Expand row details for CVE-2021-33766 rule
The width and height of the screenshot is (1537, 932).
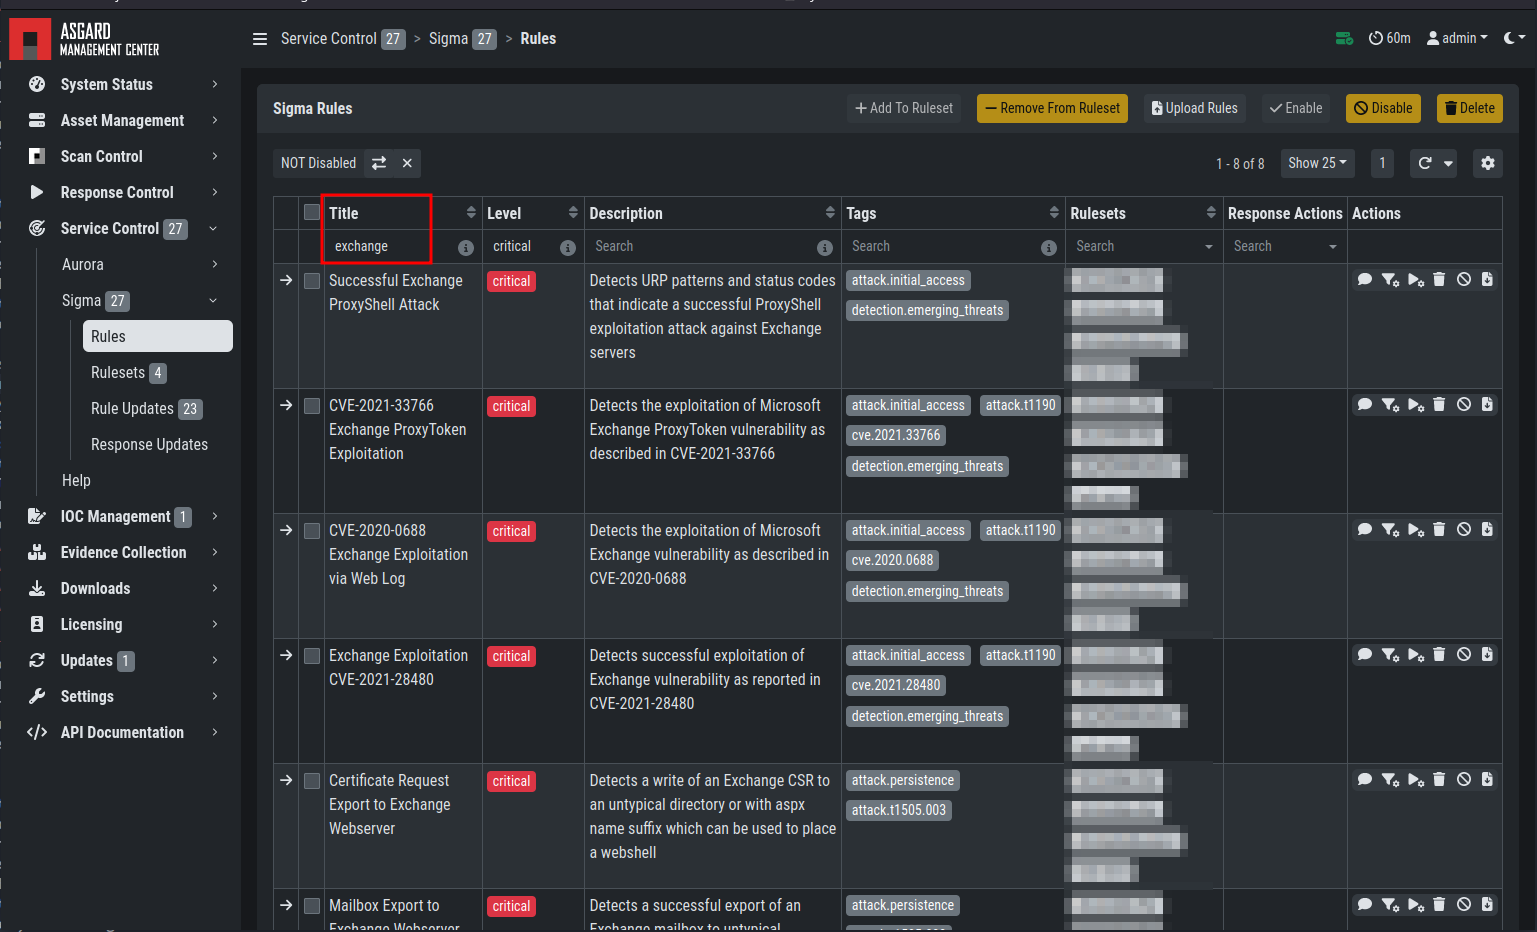pos(286,405)
